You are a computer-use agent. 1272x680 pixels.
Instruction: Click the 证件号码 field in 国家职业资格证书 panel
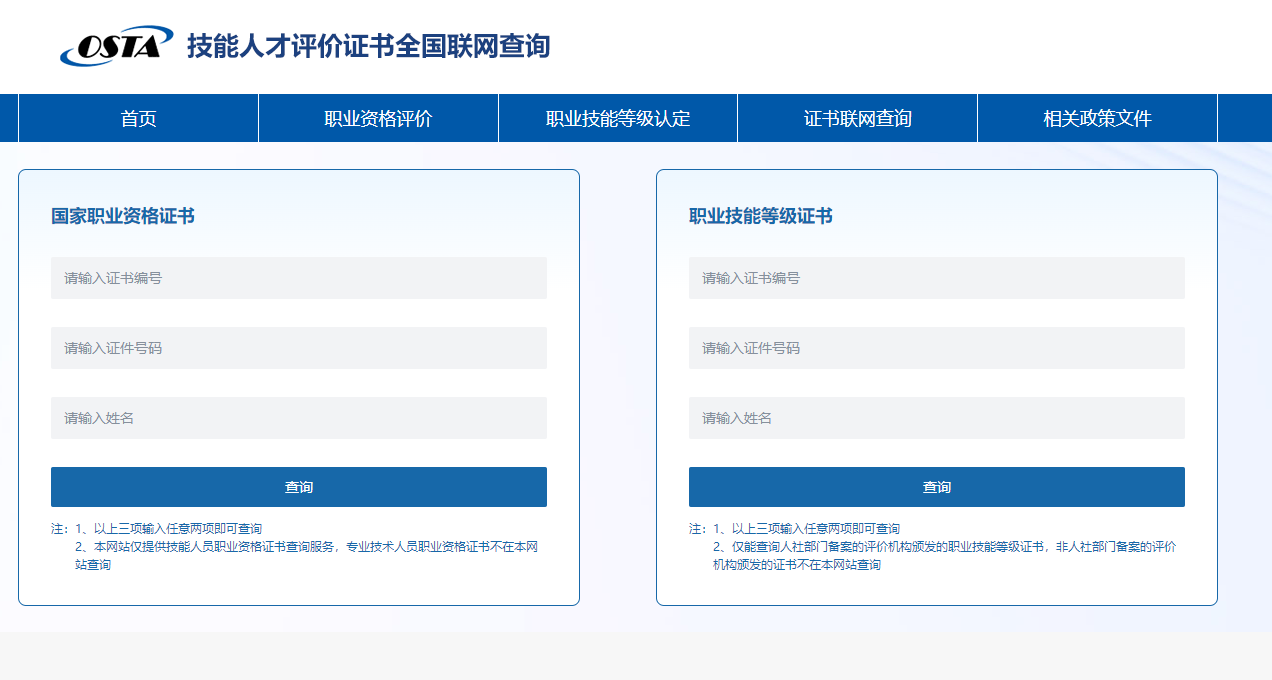(x=298, y=348)
